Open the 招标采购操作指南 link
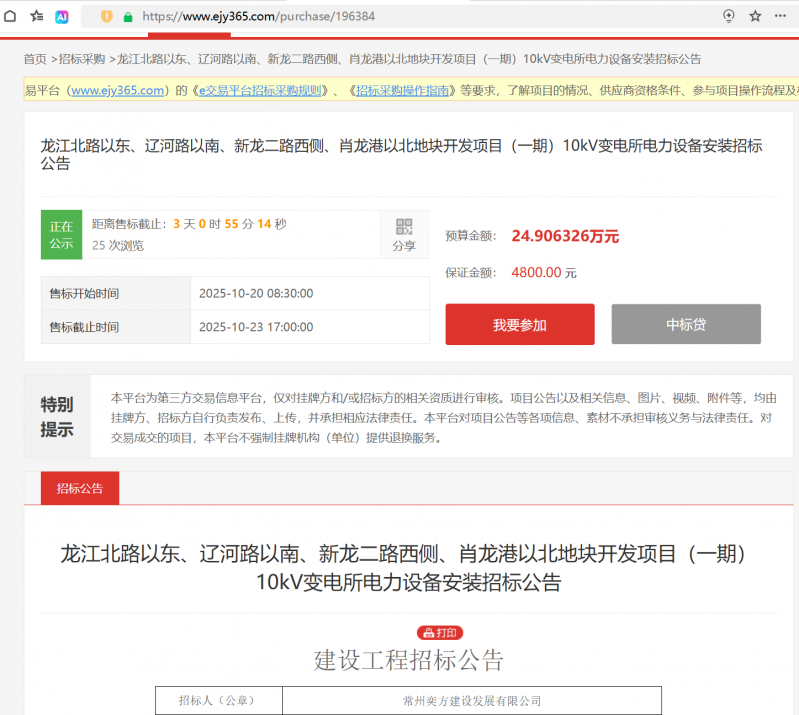The height and width of the screenshot is (715, 799). pos(402,90)
